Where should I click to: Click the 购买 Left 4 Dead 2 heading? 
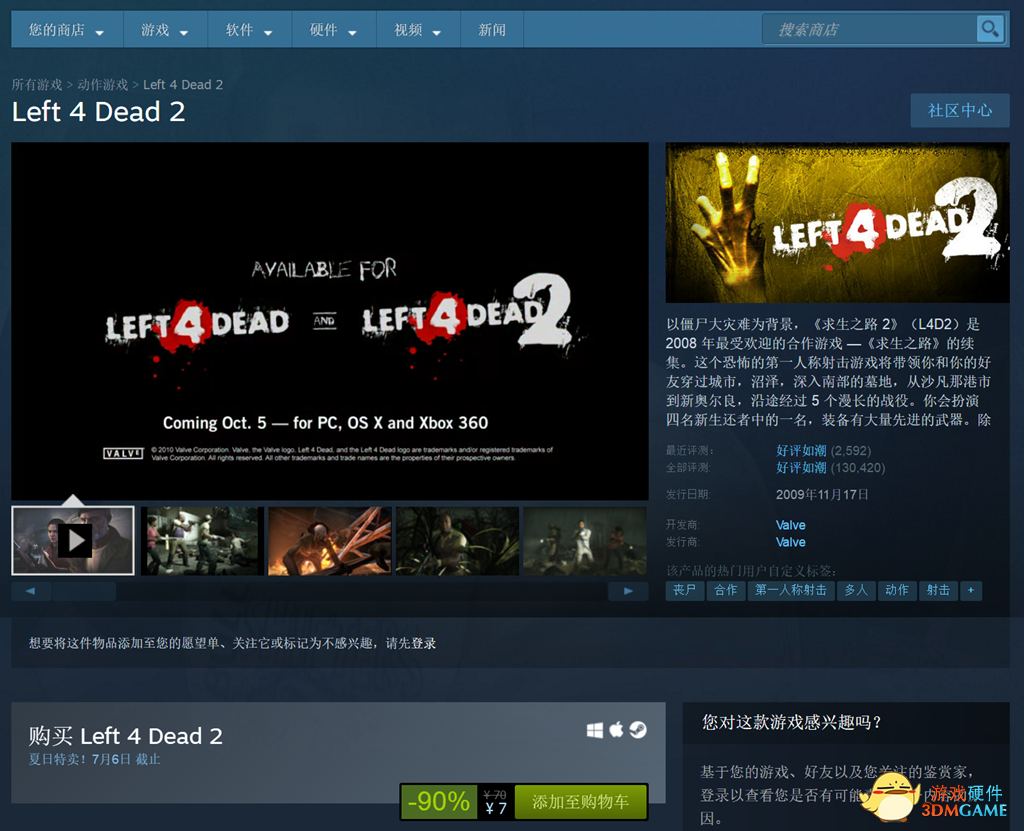point(125,736)
